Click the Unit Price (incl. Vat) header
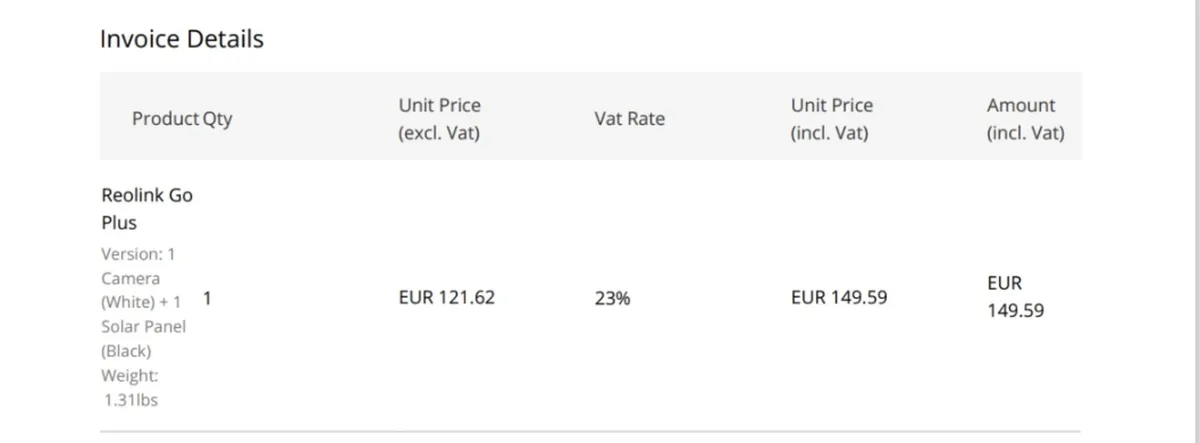Image resolution: width=1200 pixels, height=443 pixels. [831, 119]
